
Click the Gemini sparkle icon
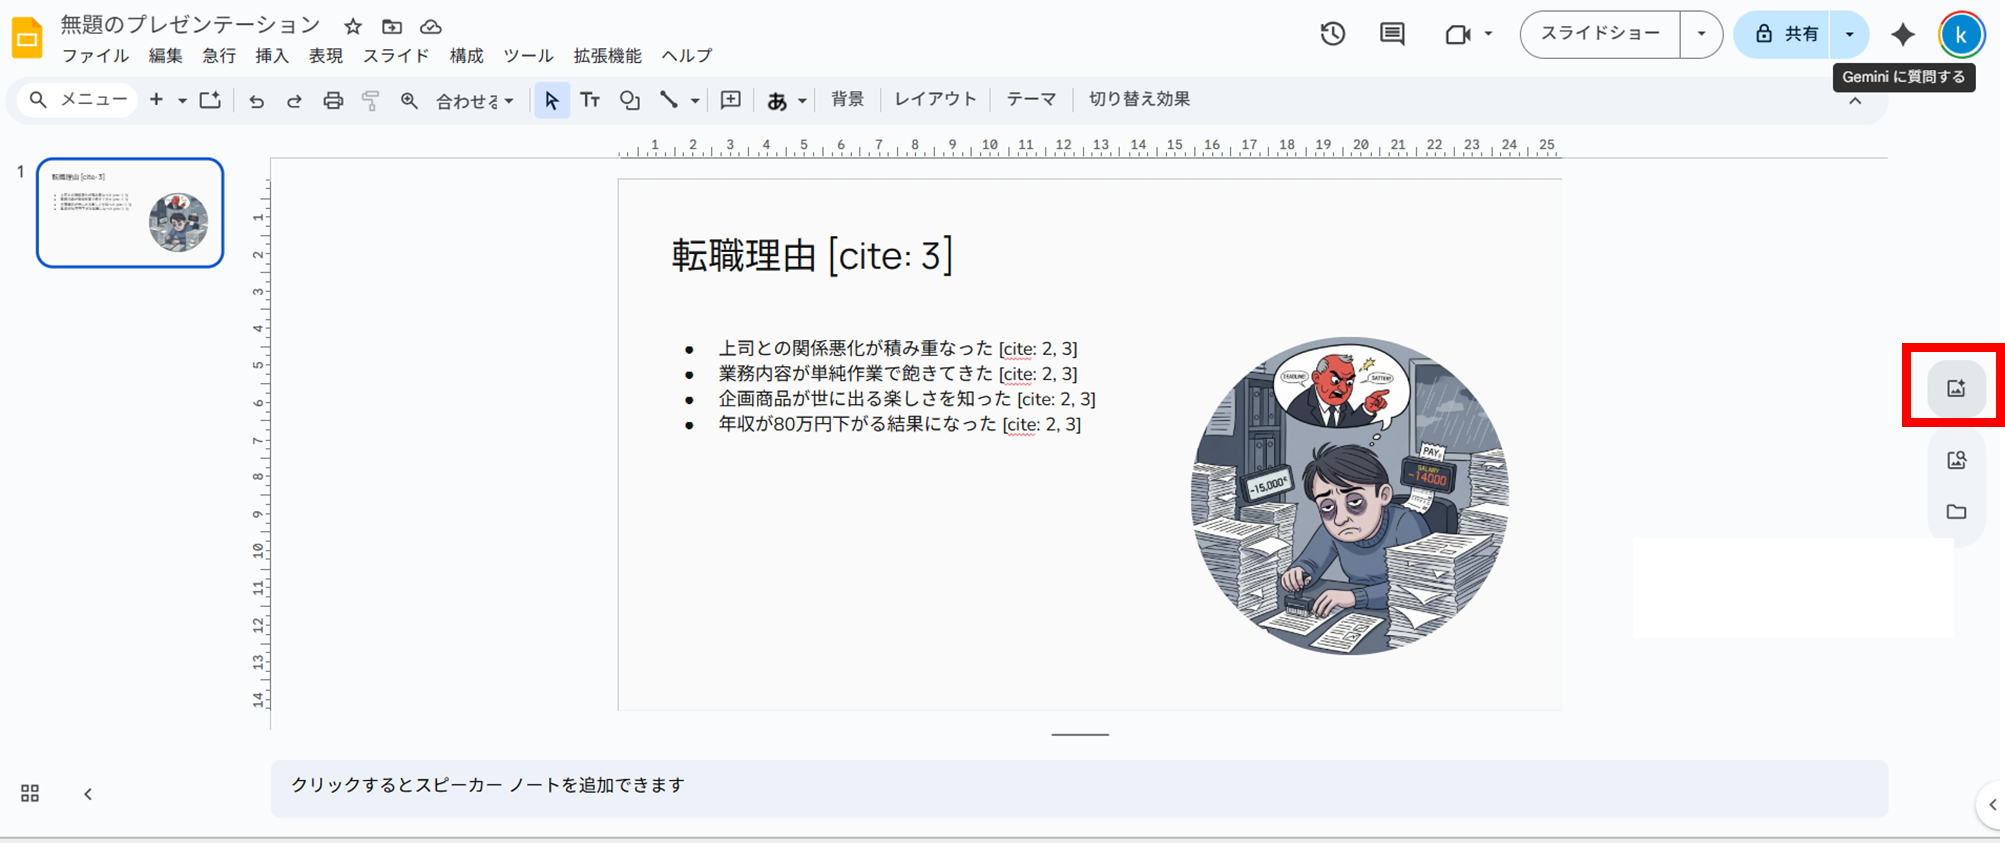1902,34
